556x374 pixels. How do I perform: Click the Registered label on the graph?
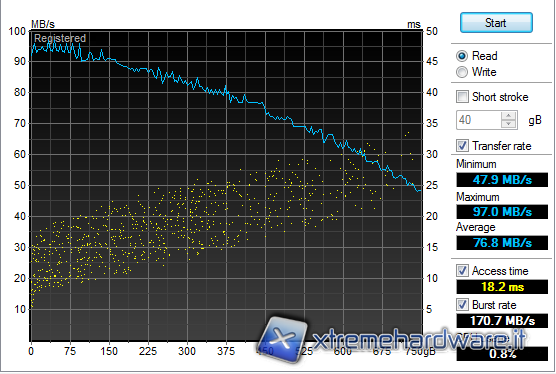(x=60, y=38)
